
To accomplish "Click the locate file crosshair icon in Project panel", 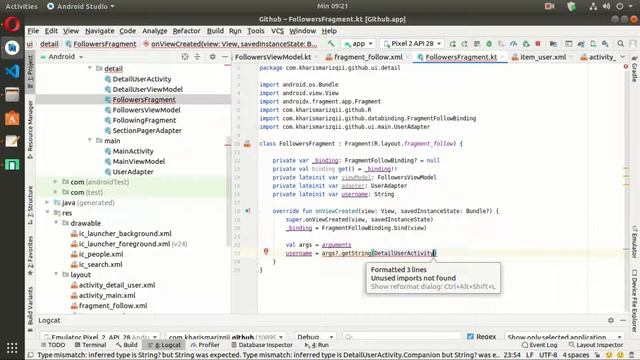I will pyautogui.click(x=185, y=57).
